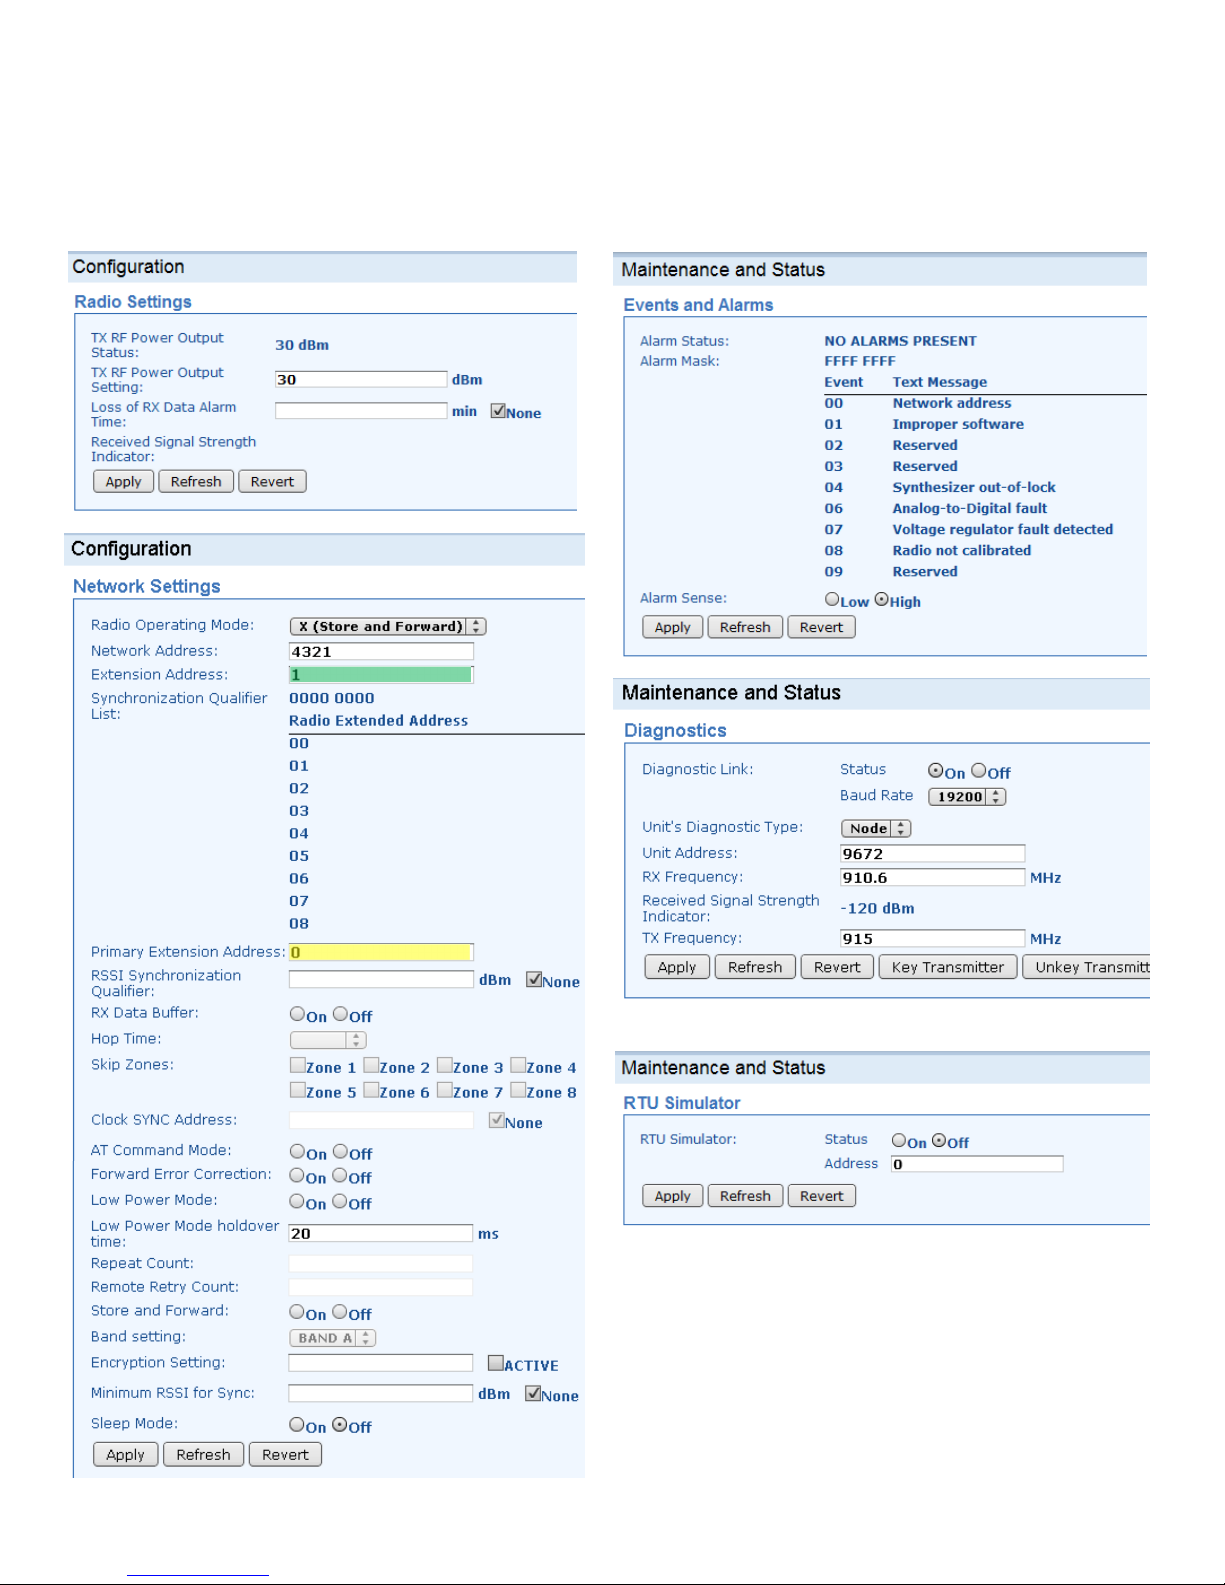The height and width of the screenshot is (1585, 1225).
Task: Select On for RTU Simulator Status
Action: (x=899, y=1140)
